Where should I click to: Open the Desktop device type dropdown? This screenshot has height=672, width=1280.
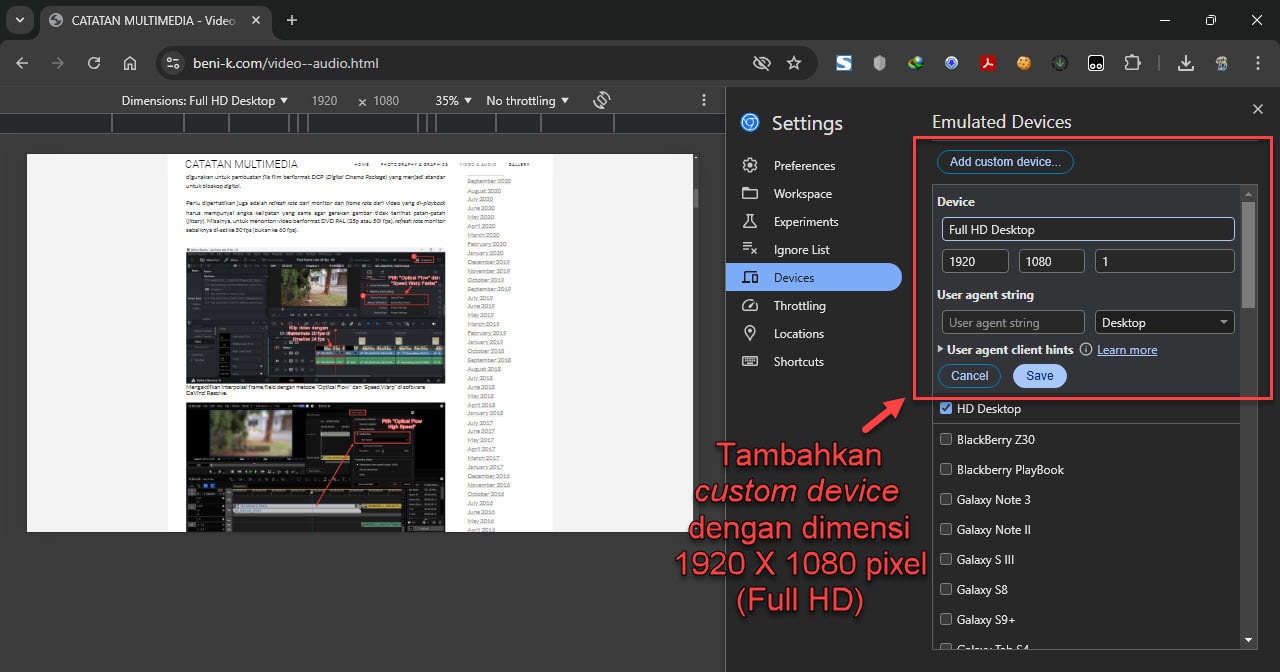tap(1165, 322)
